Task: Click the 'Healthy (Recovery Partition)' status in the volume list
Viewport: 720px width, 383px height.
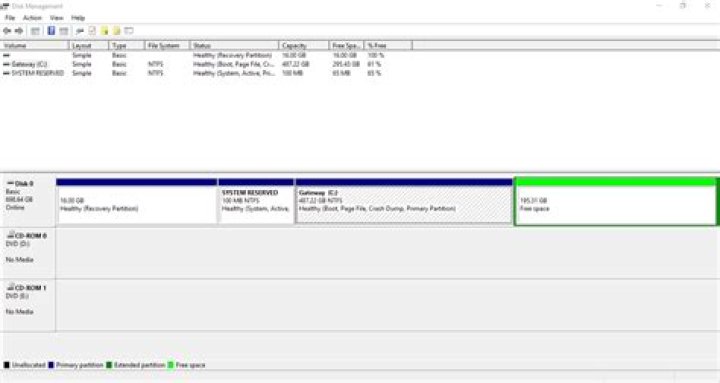Action: pyautogui.click(x=232, y=55)
